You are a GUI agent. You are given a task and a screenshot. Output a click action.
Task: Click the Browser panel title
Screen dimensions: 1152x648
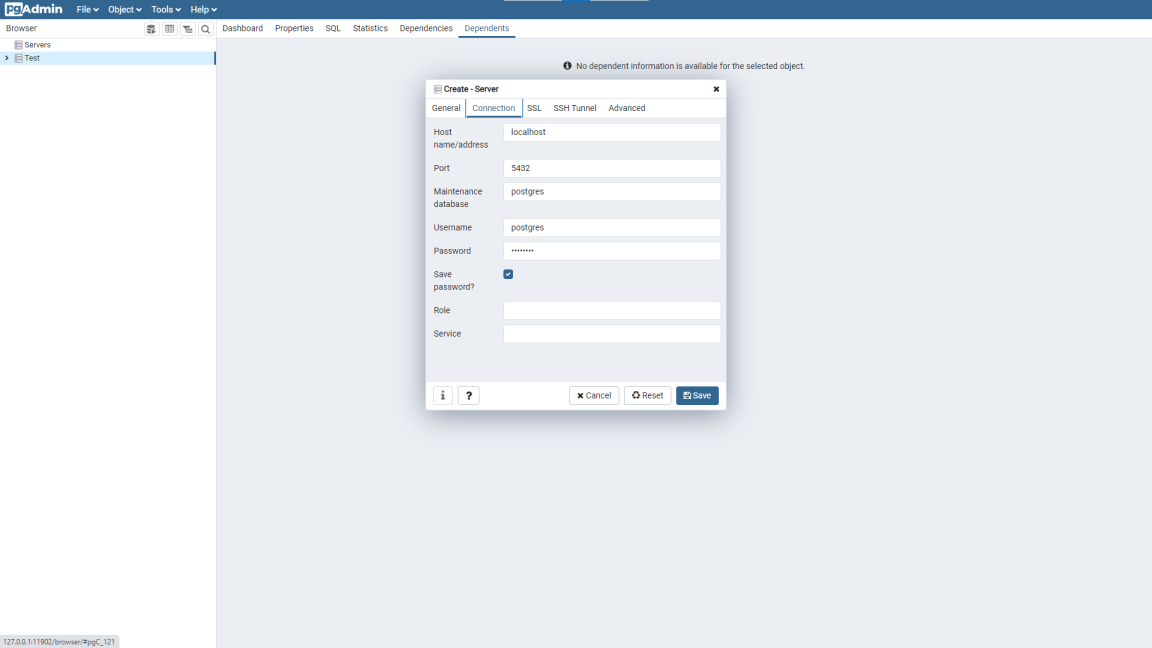coord(21,28)
